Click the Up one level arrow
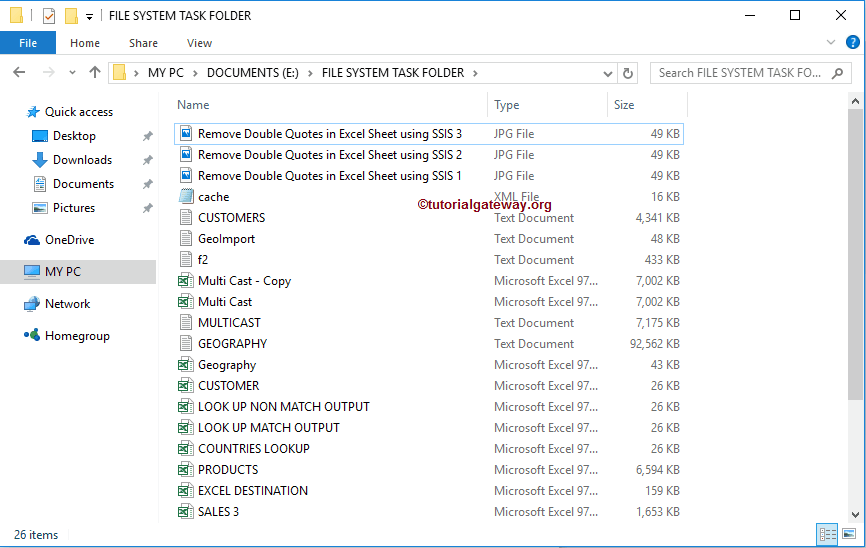The width and height of the screenshot is (866, 548). (95, 72)
